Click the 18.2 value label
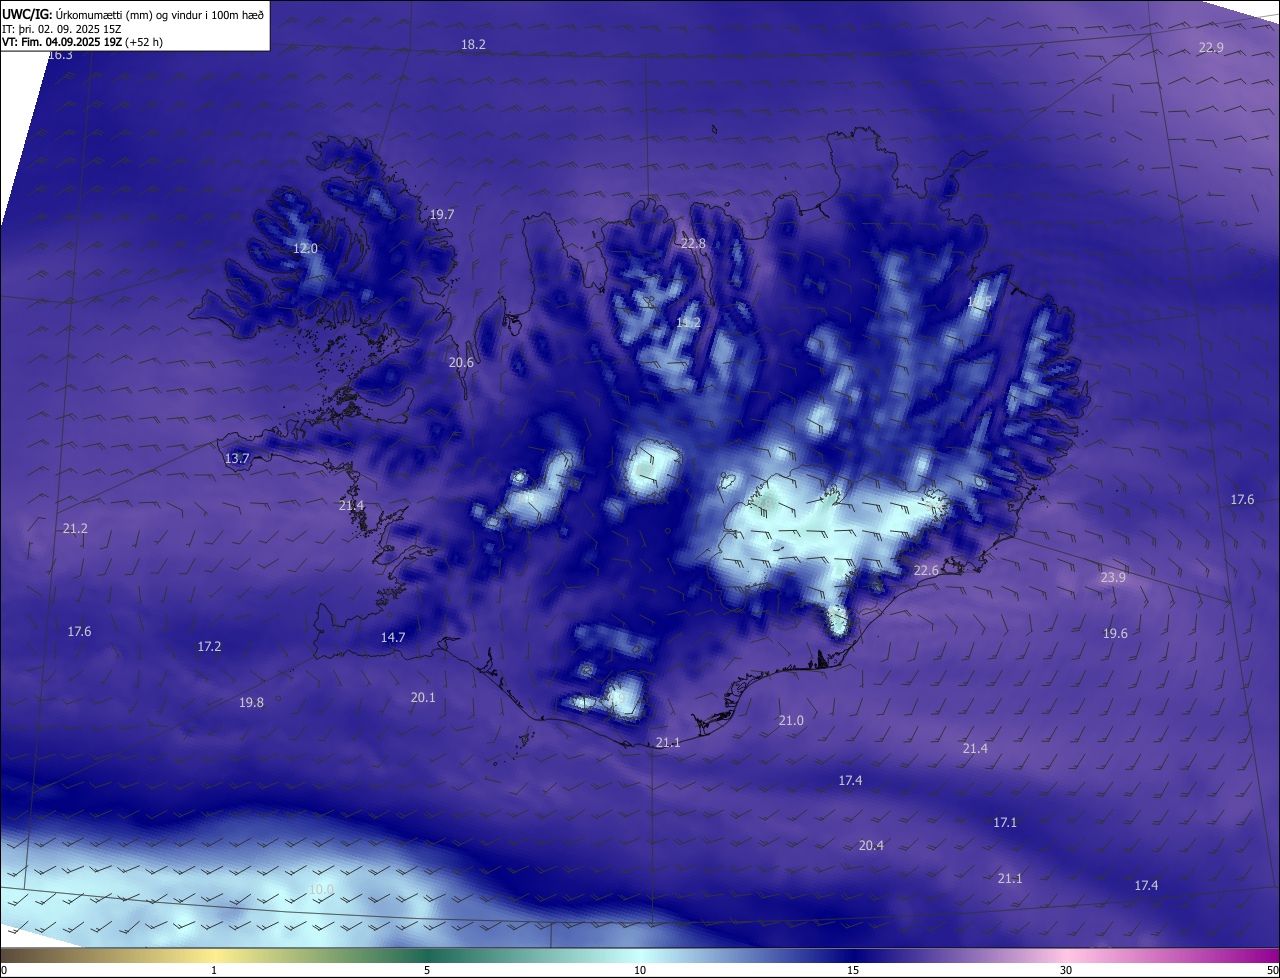The image size is (1280, 978). point(473,45)
